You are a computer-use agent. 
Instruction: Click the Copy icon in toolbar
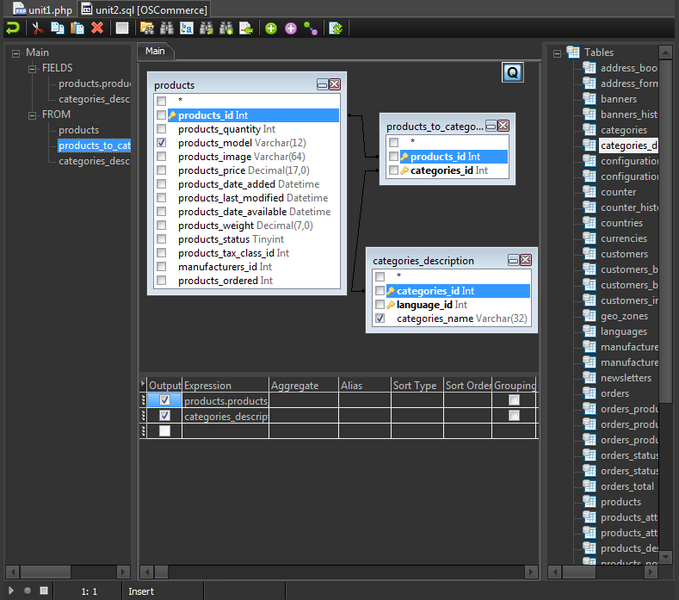click(57, 29)
